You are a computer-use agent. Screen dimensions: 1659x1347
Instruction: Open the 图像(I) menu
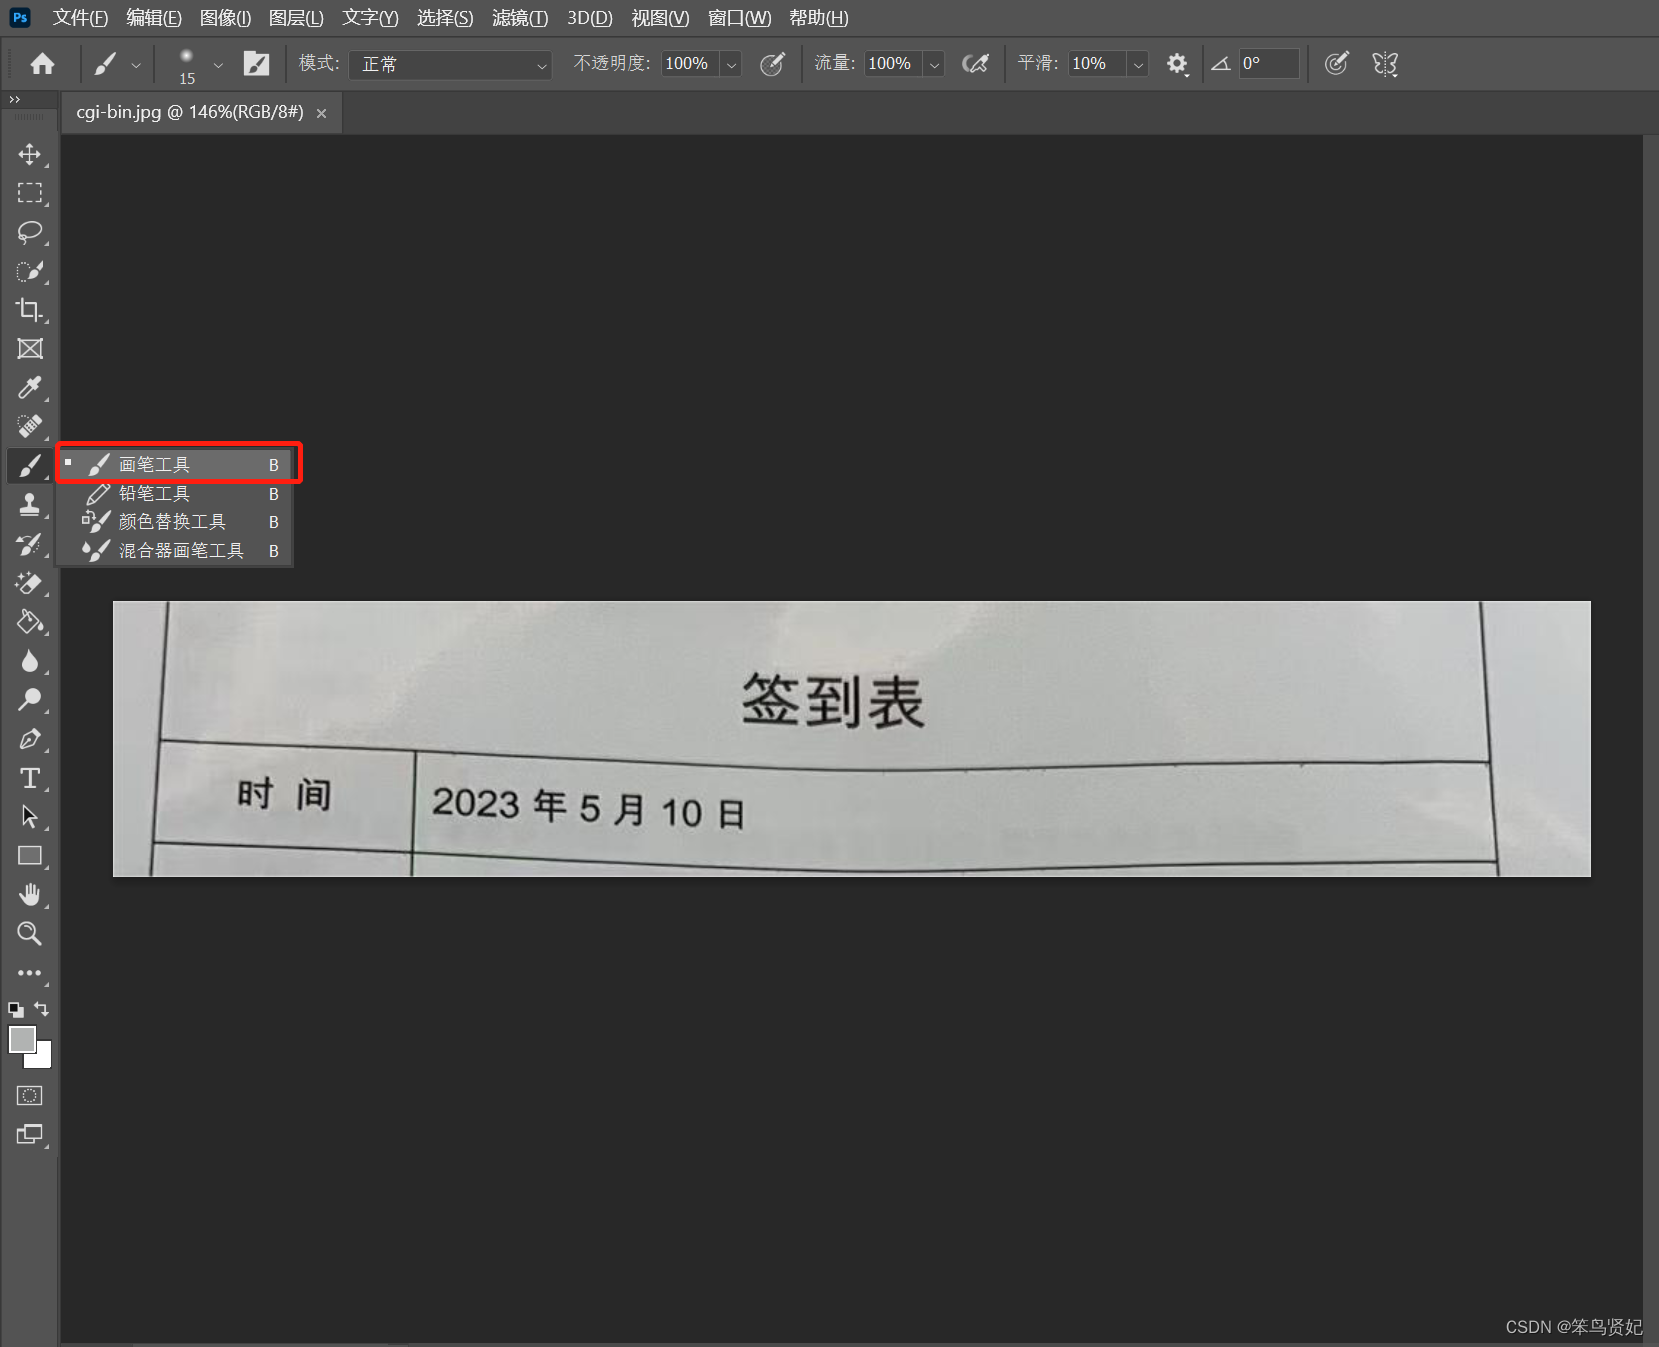226,18
